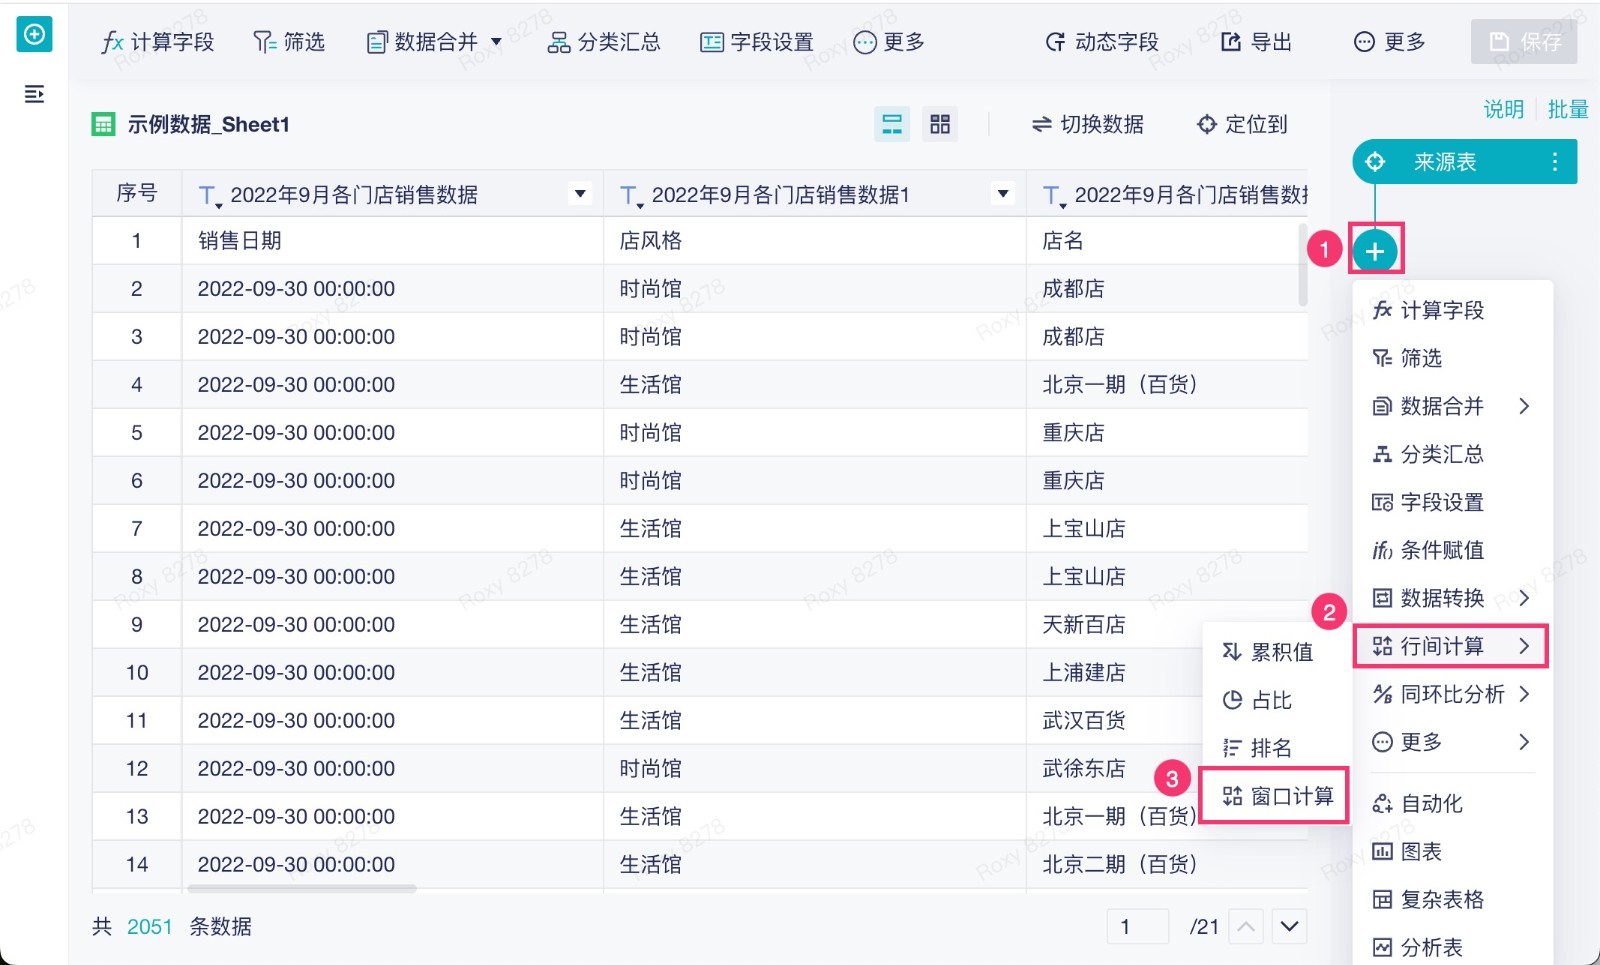Viewport: 1600px width, 965px height.
Task: Click the 导出 export button
Action: pos(1257,42)
